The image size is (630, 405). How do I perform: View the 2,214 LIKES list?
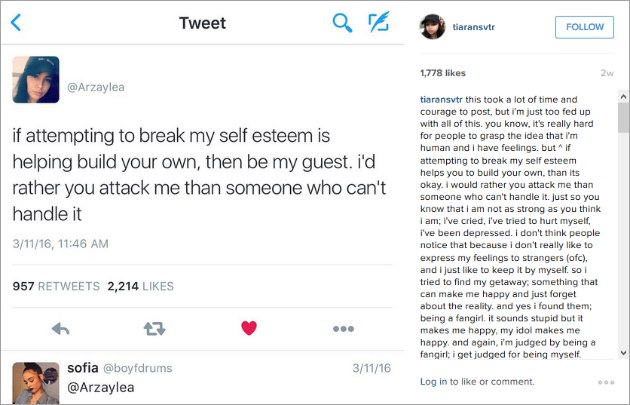(141, 286)
